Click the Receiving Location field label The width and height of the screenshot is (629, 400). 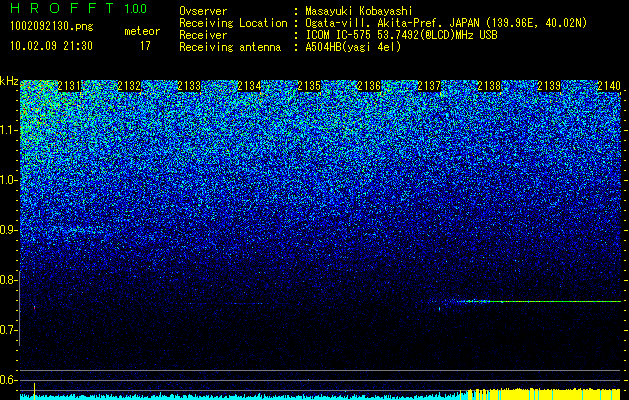[x=233, y=23]
